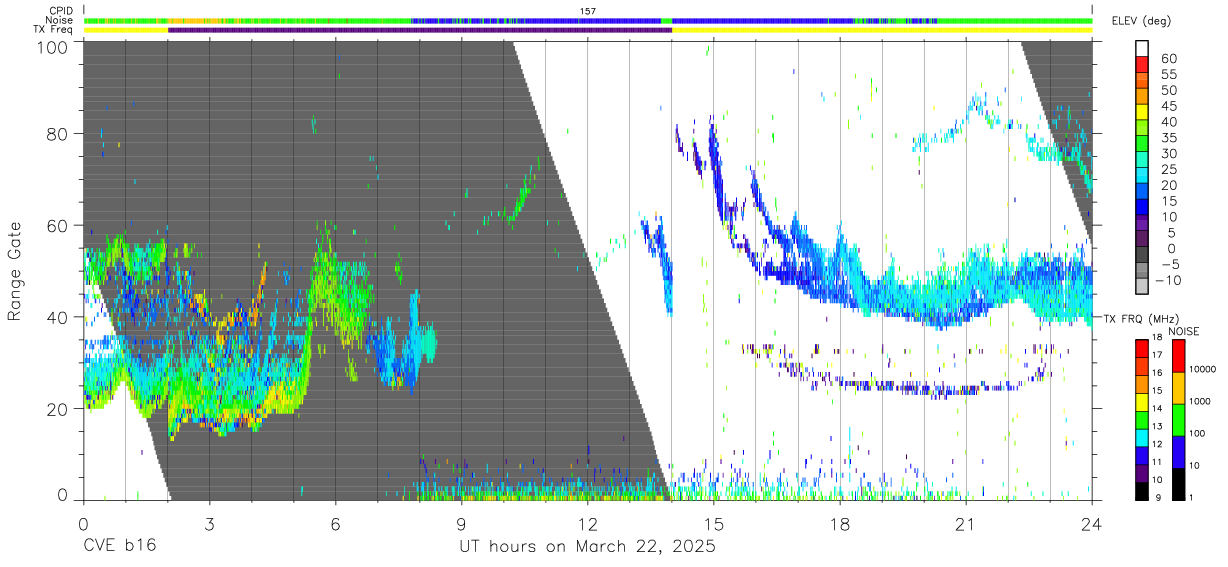The height and width of the screenshot is (567, 1228).
Task: Click the 'TX FRQ (MHz)' legend title
Action: (1141, 319)
